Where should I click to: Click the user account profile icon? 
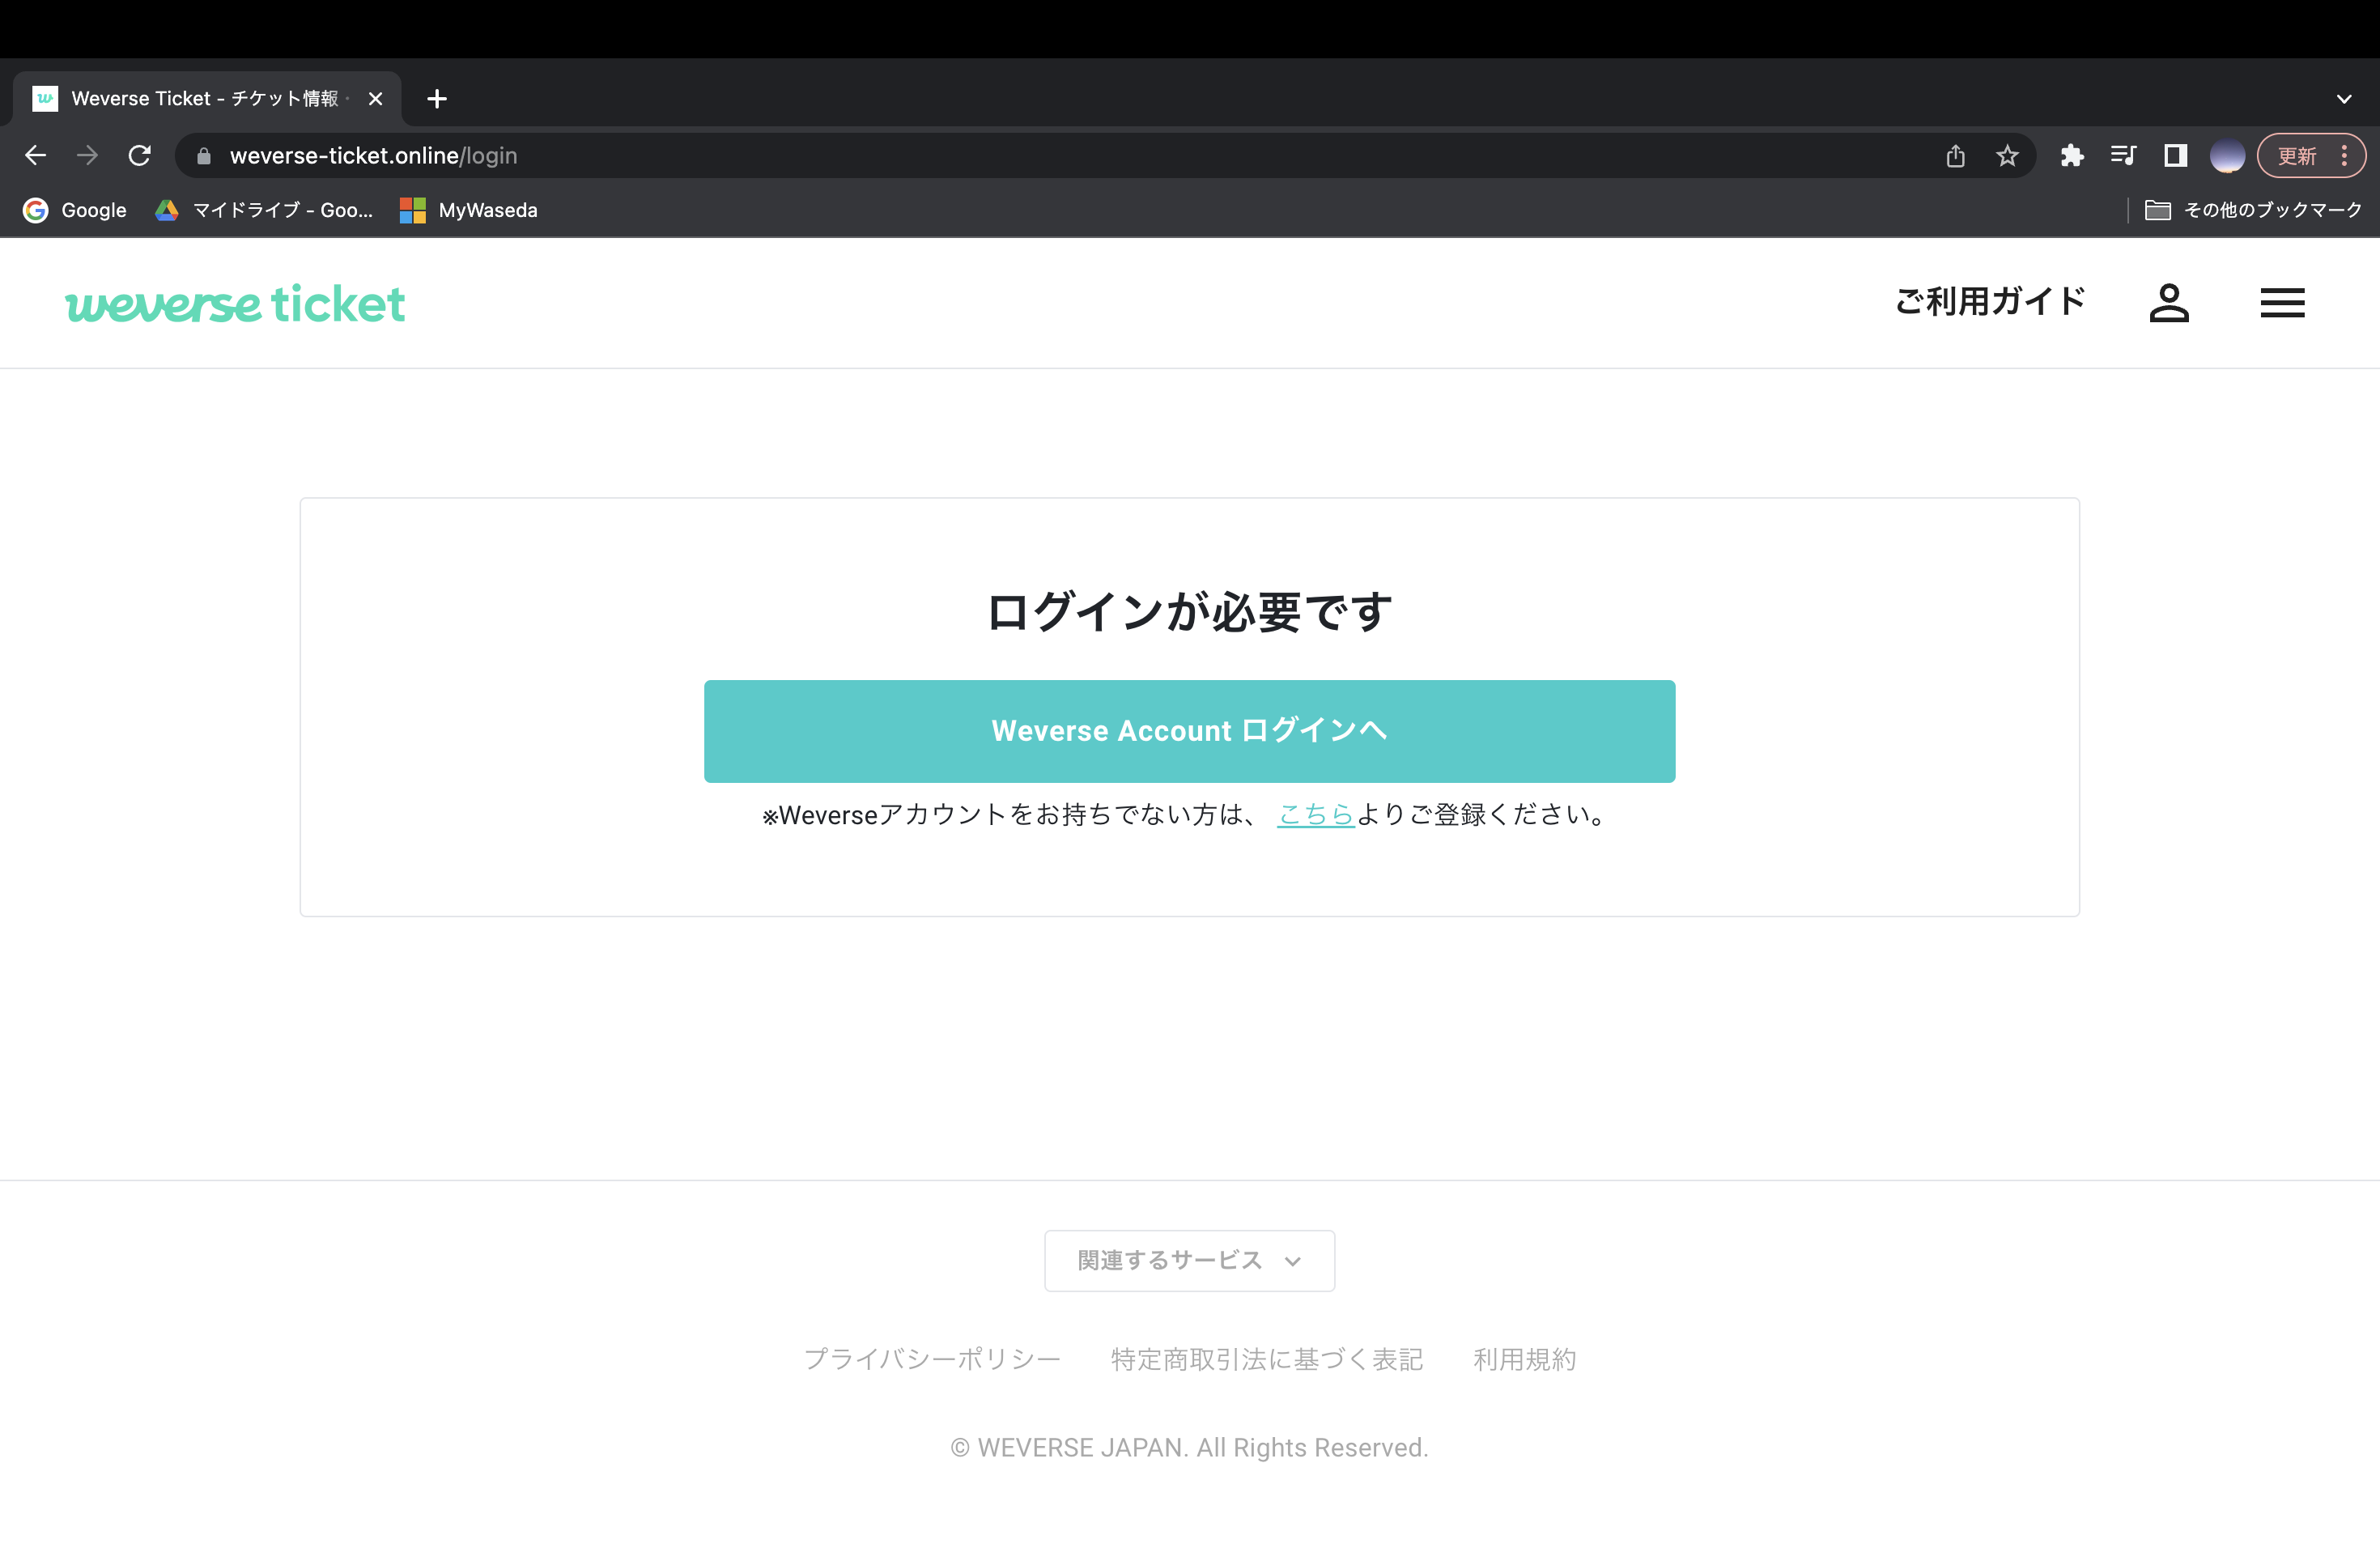[2168, 303]
